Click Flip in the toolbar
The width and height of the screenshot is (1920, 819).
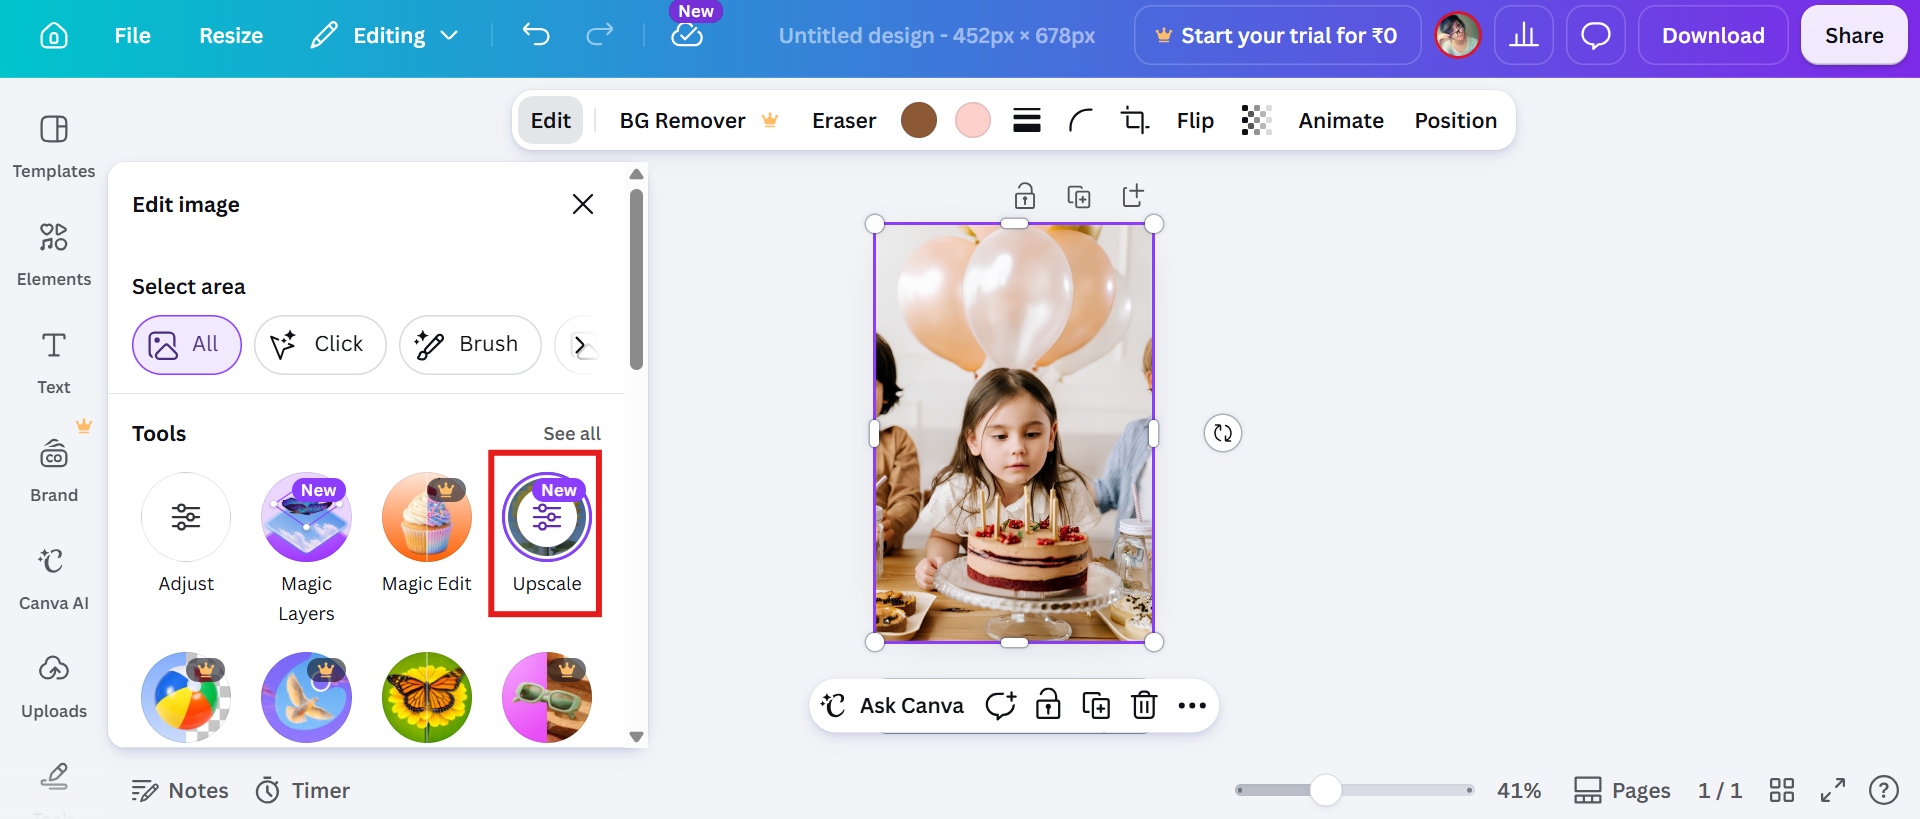click(x=1195, y=121)
